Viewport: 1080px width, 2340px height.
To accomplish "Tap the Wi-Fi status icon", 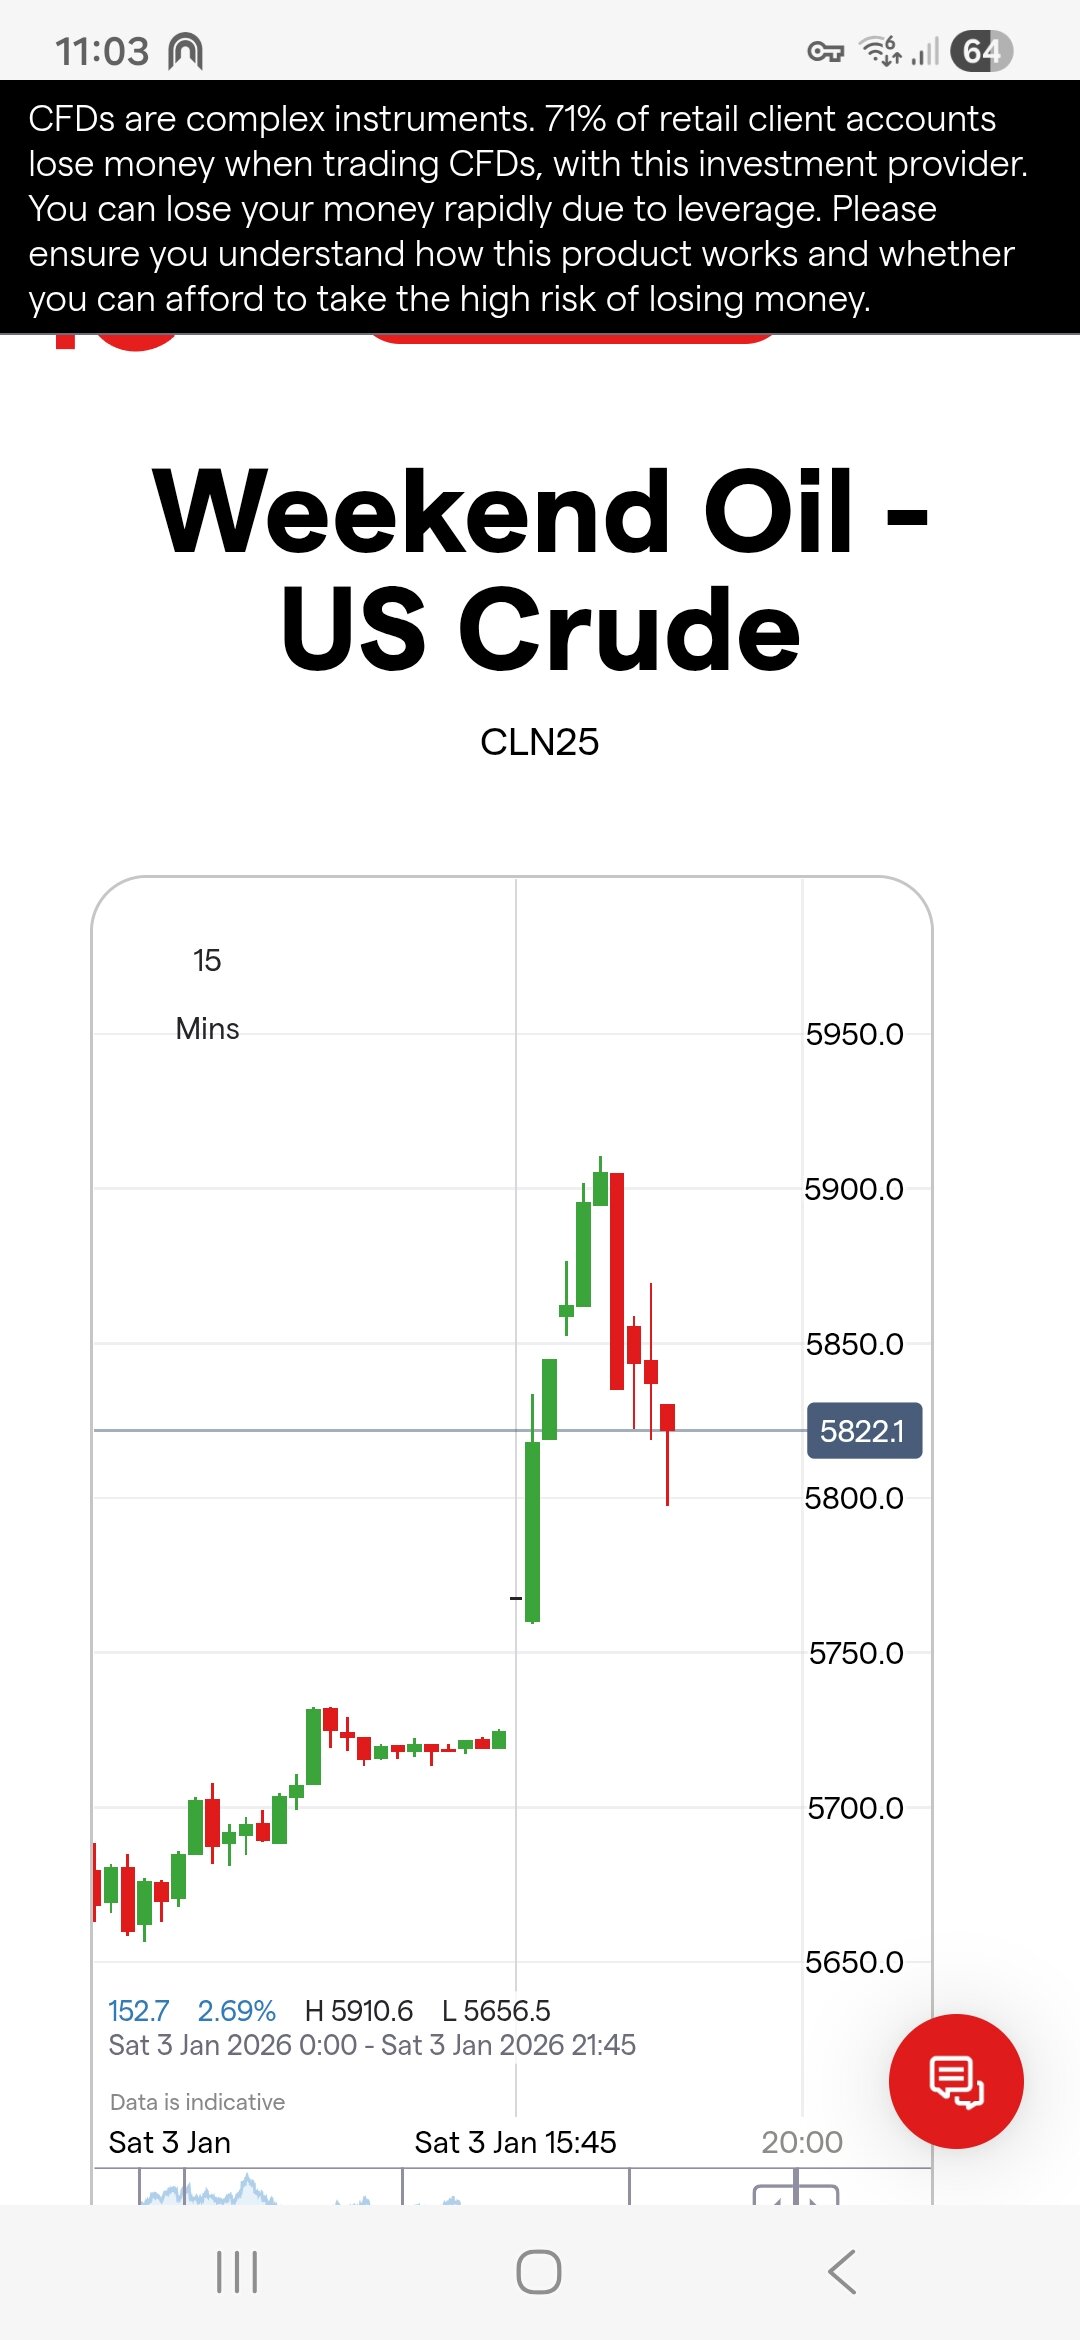I will [881, 50].
